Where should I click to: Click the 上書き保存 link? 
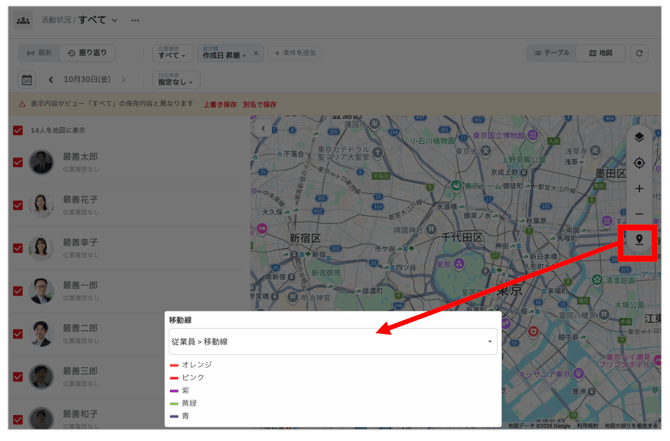tap(220, 104)
